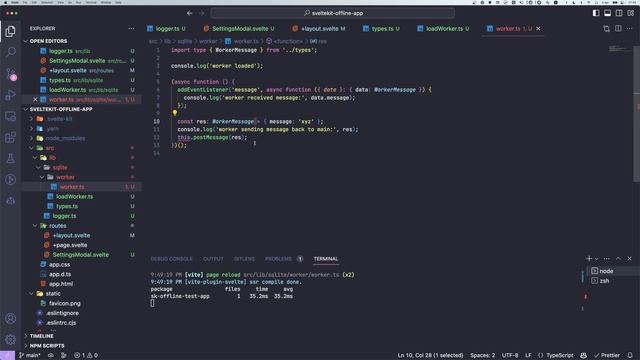Image resolution: width=640 pixels, height=360 pixels.
Task: Switch to the logger.ts editor tab
Action: coord(167,29)
